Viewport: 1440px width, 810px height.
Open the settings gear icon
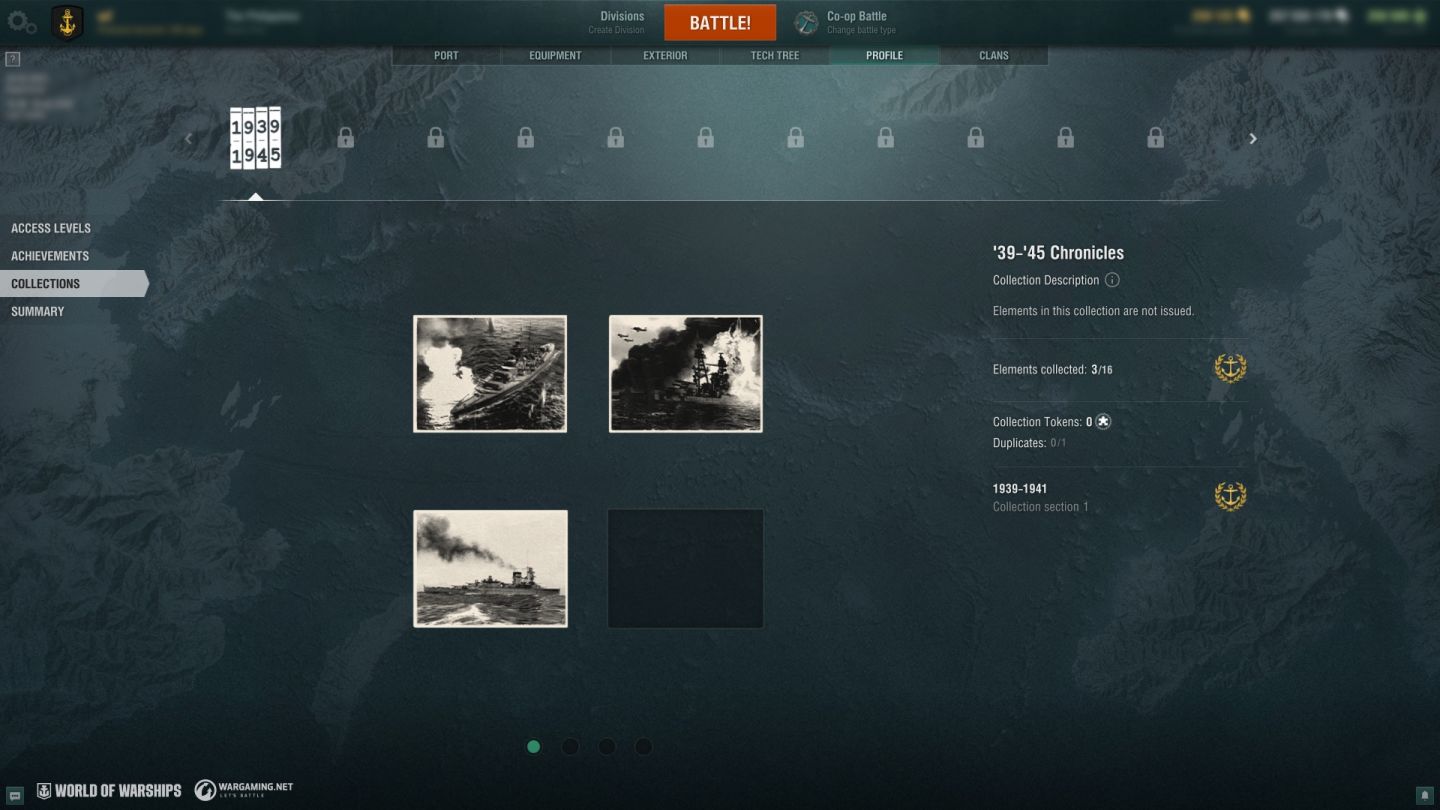[22, 22]
